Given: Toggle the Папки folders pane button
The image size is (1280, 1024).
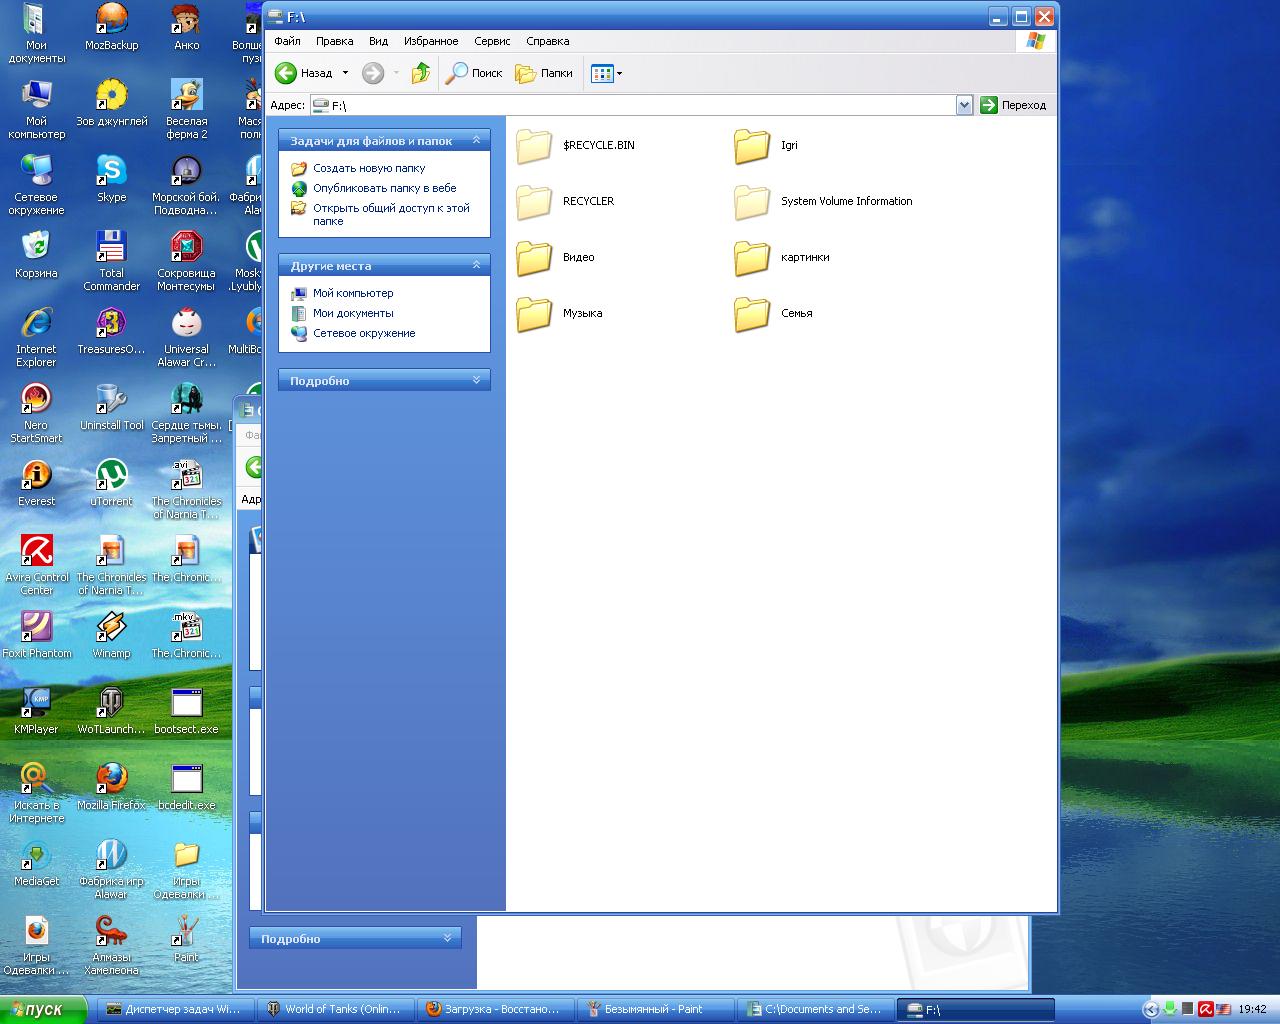Looking at the screenshot, I should tap(544, 73).
